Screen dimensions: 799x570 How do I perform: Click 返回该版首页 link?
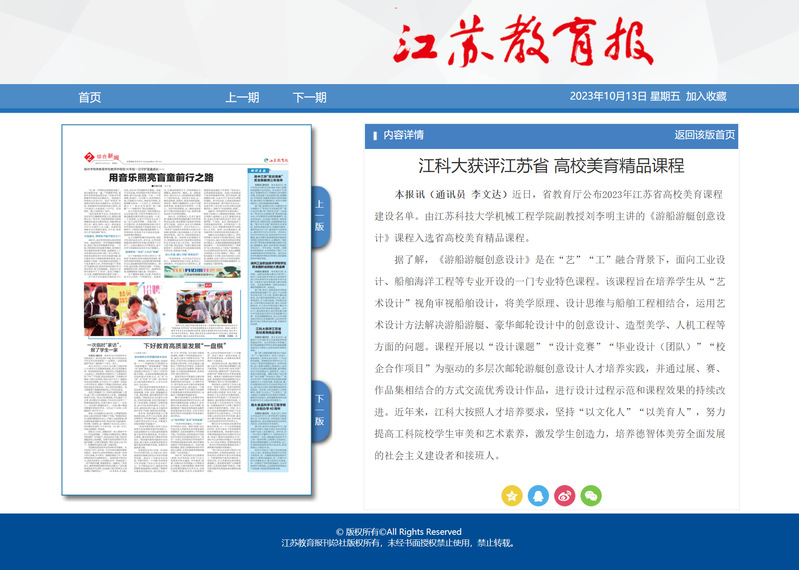[x=704, y=135]
